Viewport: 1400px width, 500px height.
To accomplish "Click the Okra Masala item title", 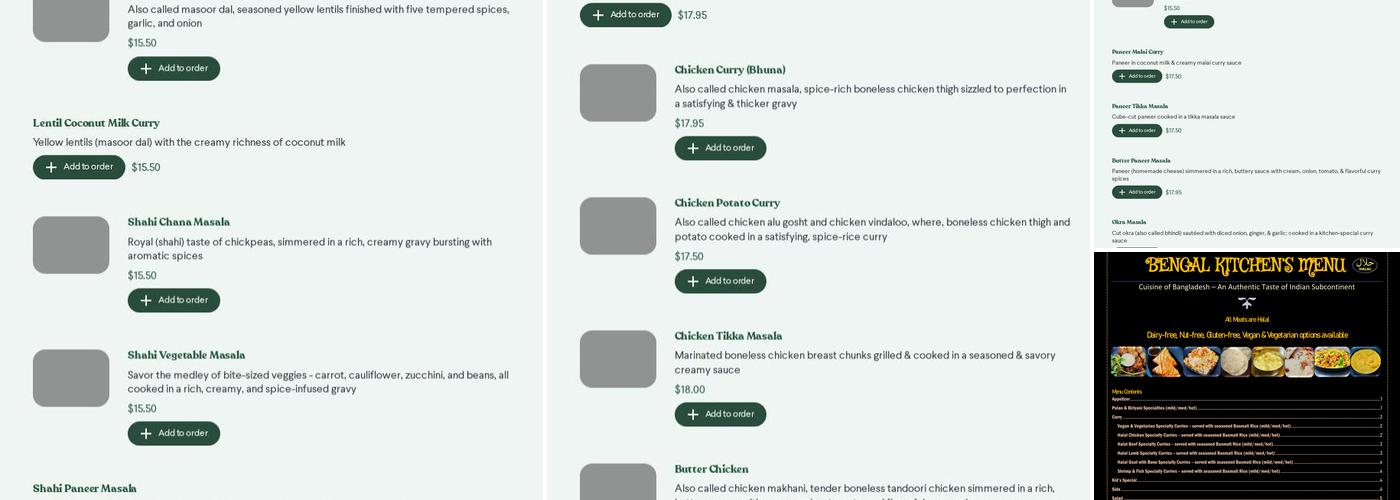I will (1129, 222).
